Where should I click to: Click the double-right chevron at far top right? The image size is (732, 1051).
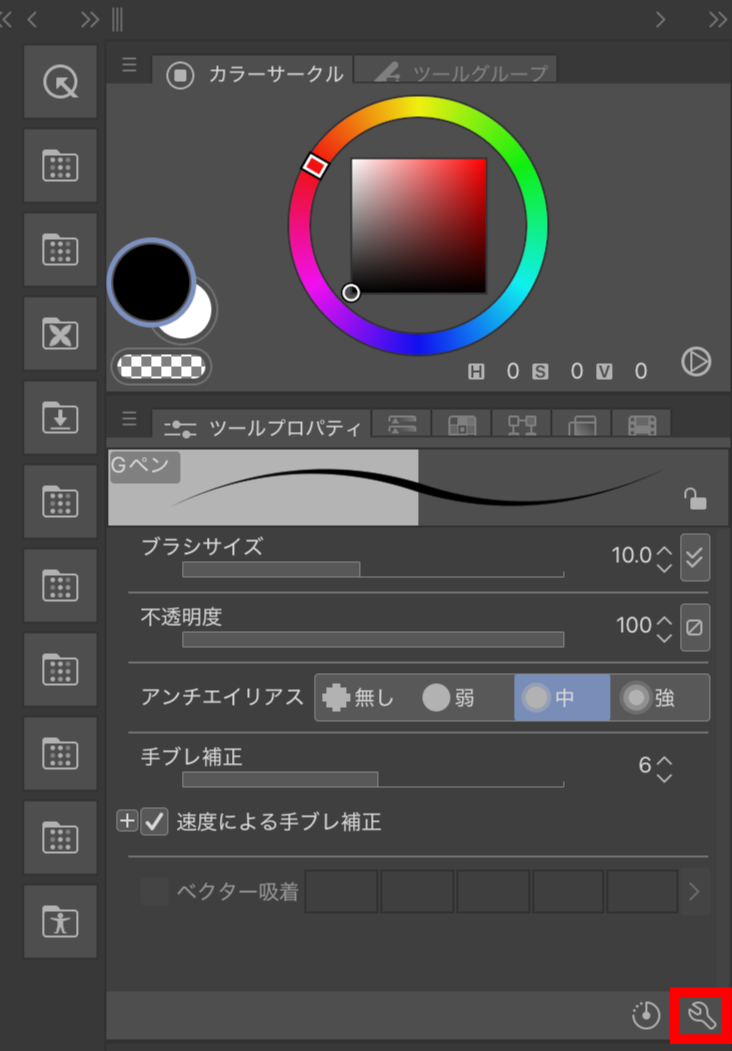click(717, 19)
